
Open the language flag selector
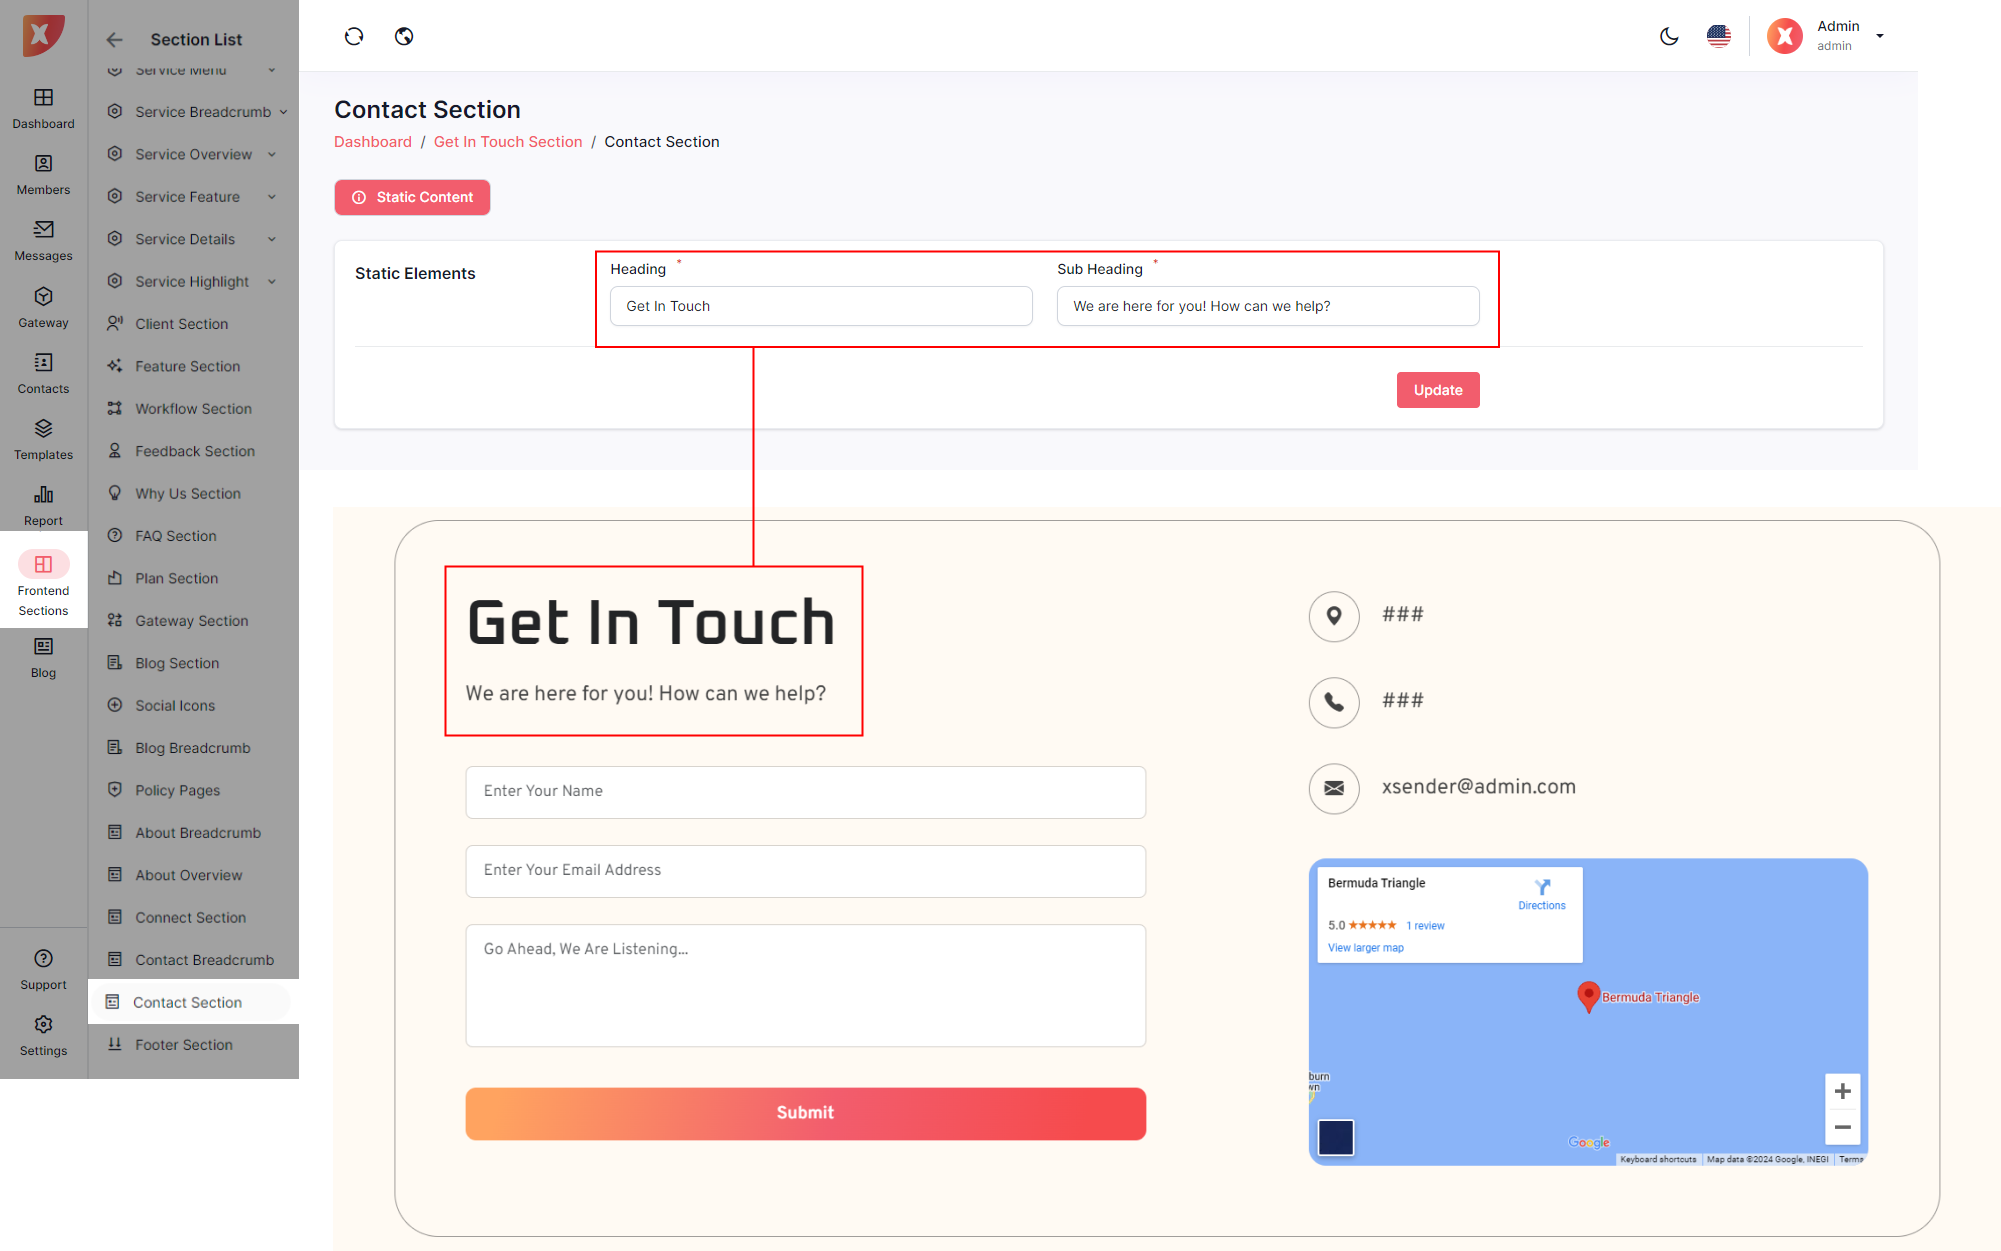(1718, 37)
